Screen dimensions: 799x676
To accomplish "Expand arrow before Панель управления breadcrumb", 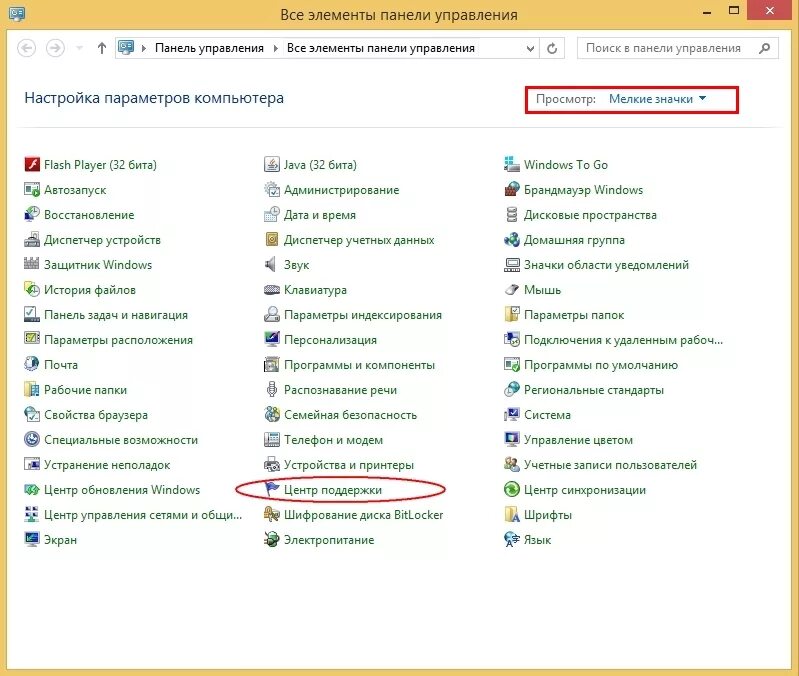I will 144,48.
